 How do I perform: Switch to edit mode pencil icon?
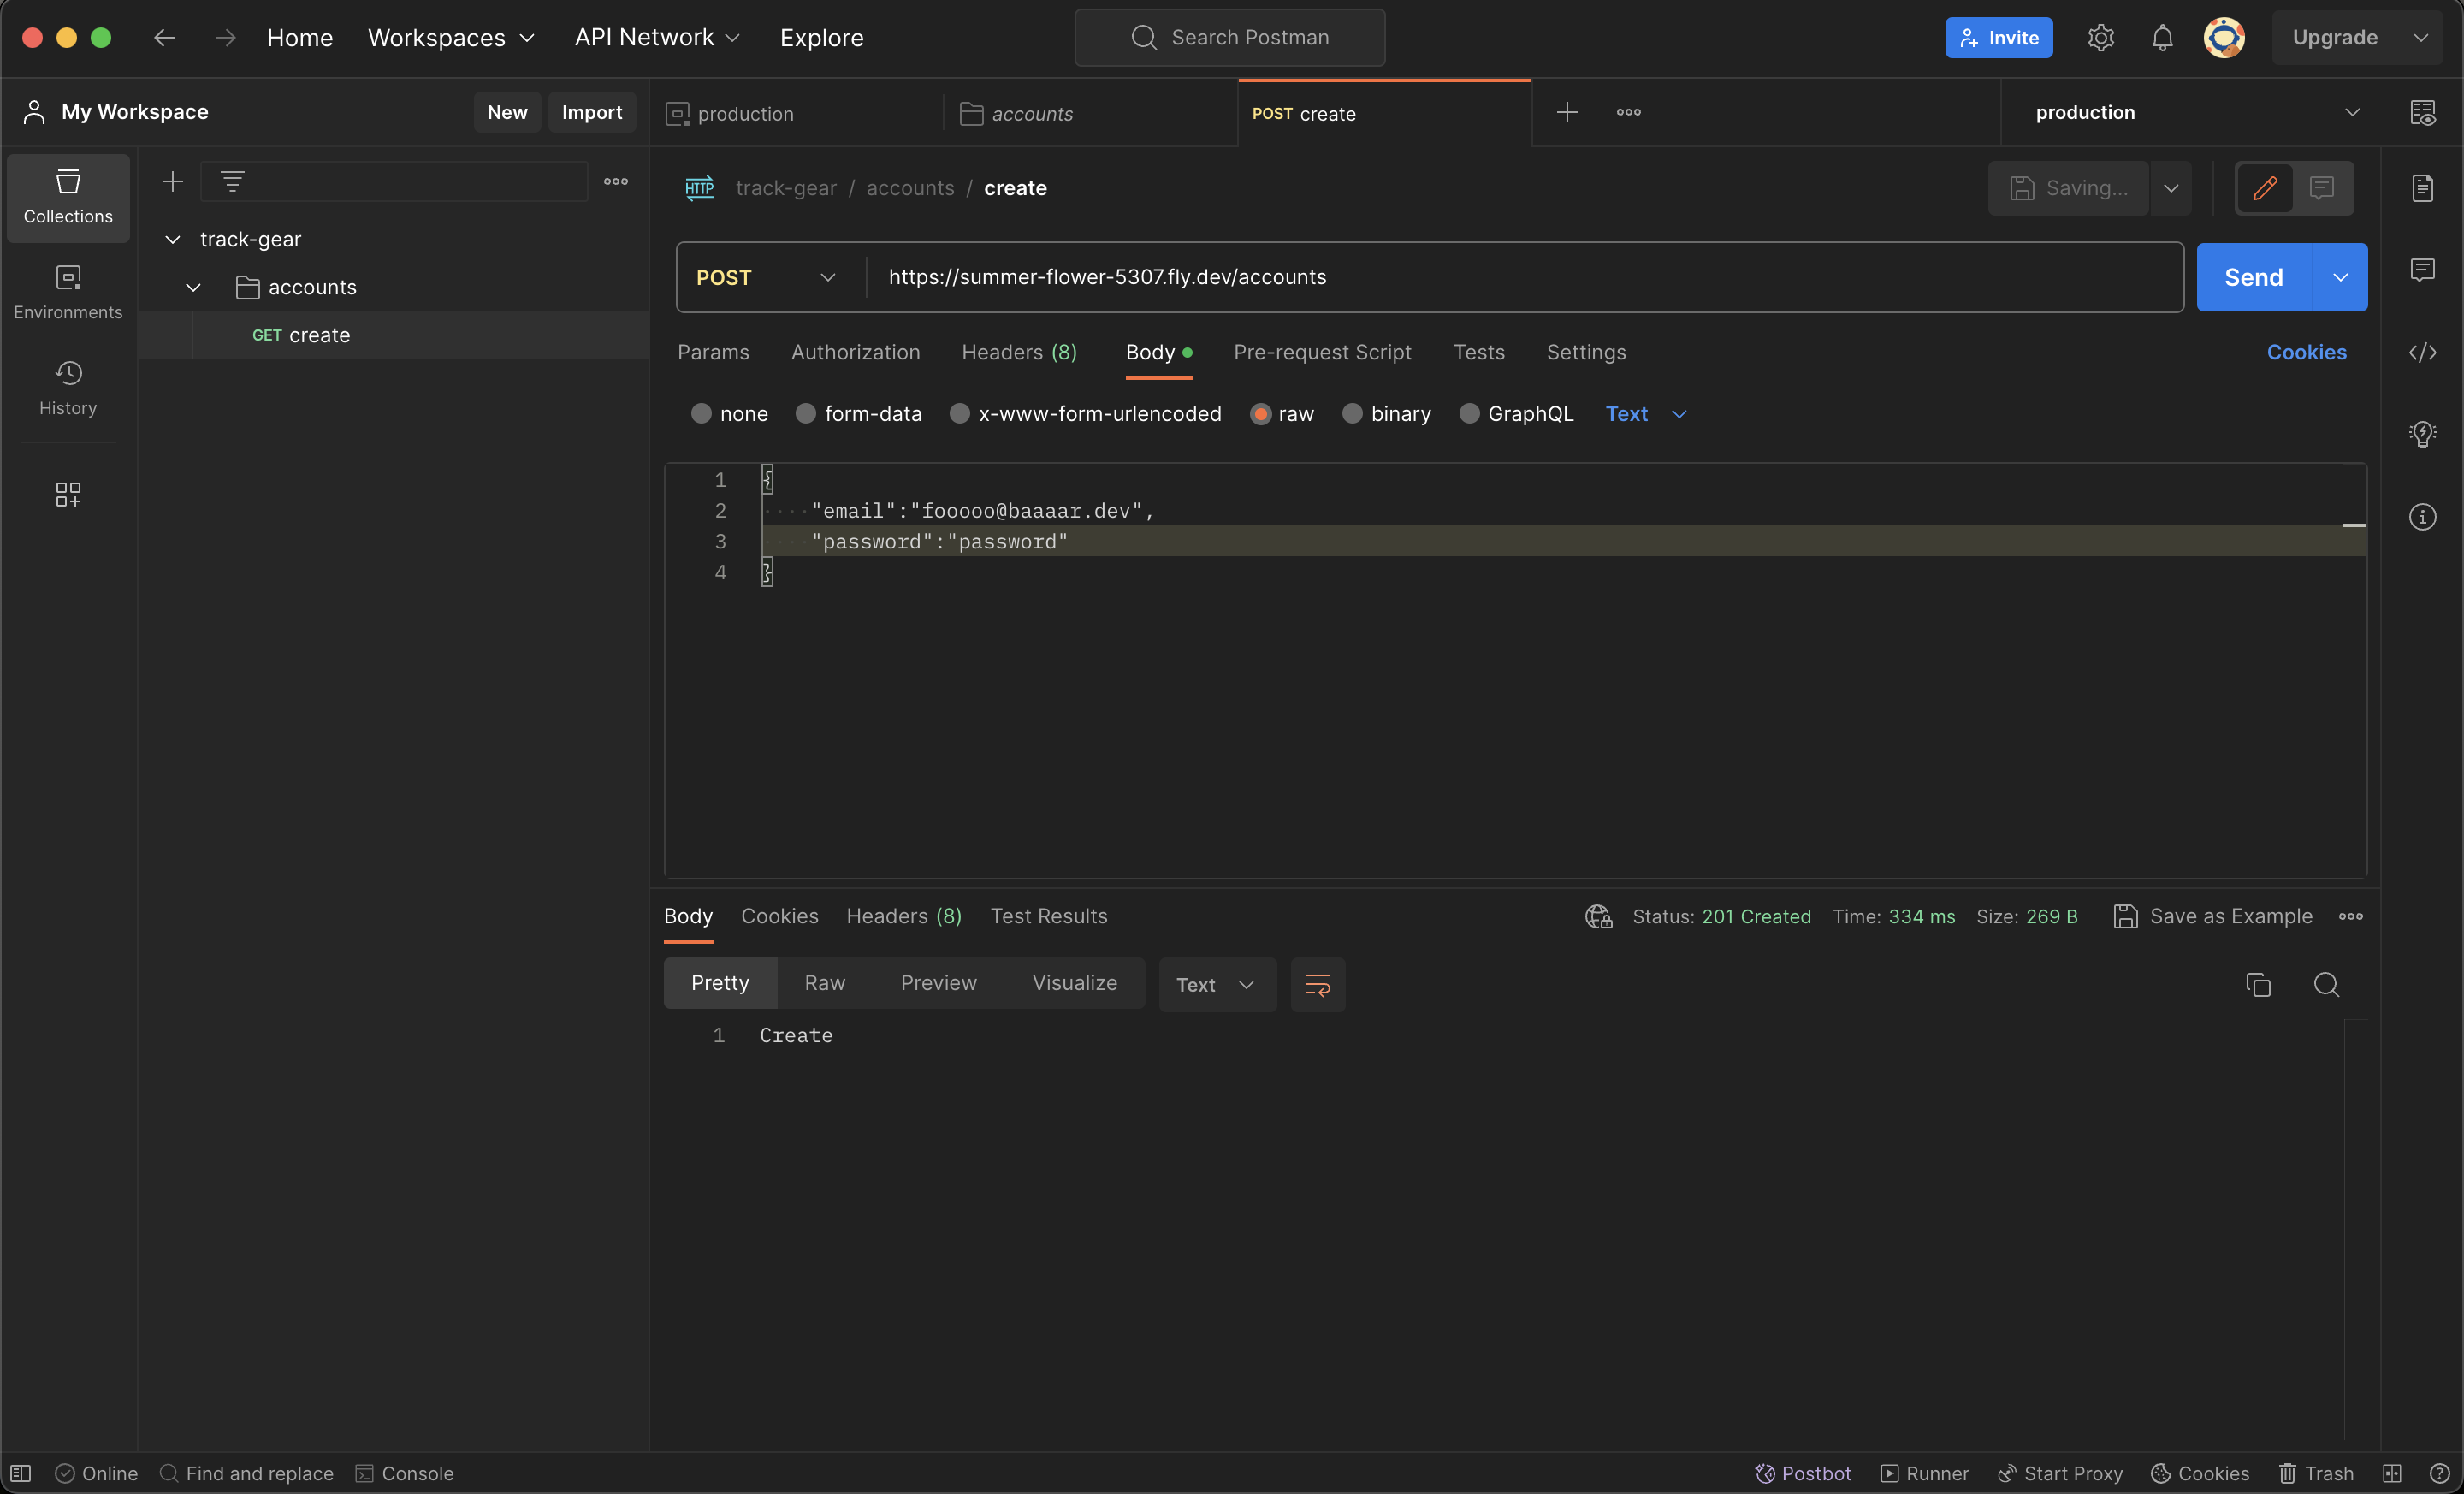pos(2265,188)
